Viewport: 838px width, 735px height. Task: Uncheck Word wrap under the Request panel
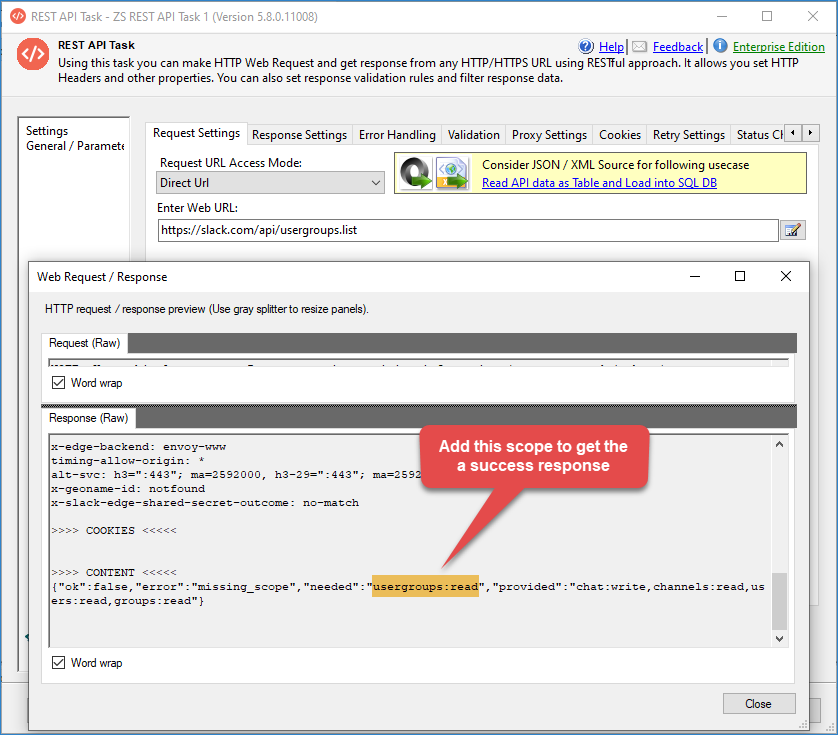pyautogui.click(x=59, y=383)
